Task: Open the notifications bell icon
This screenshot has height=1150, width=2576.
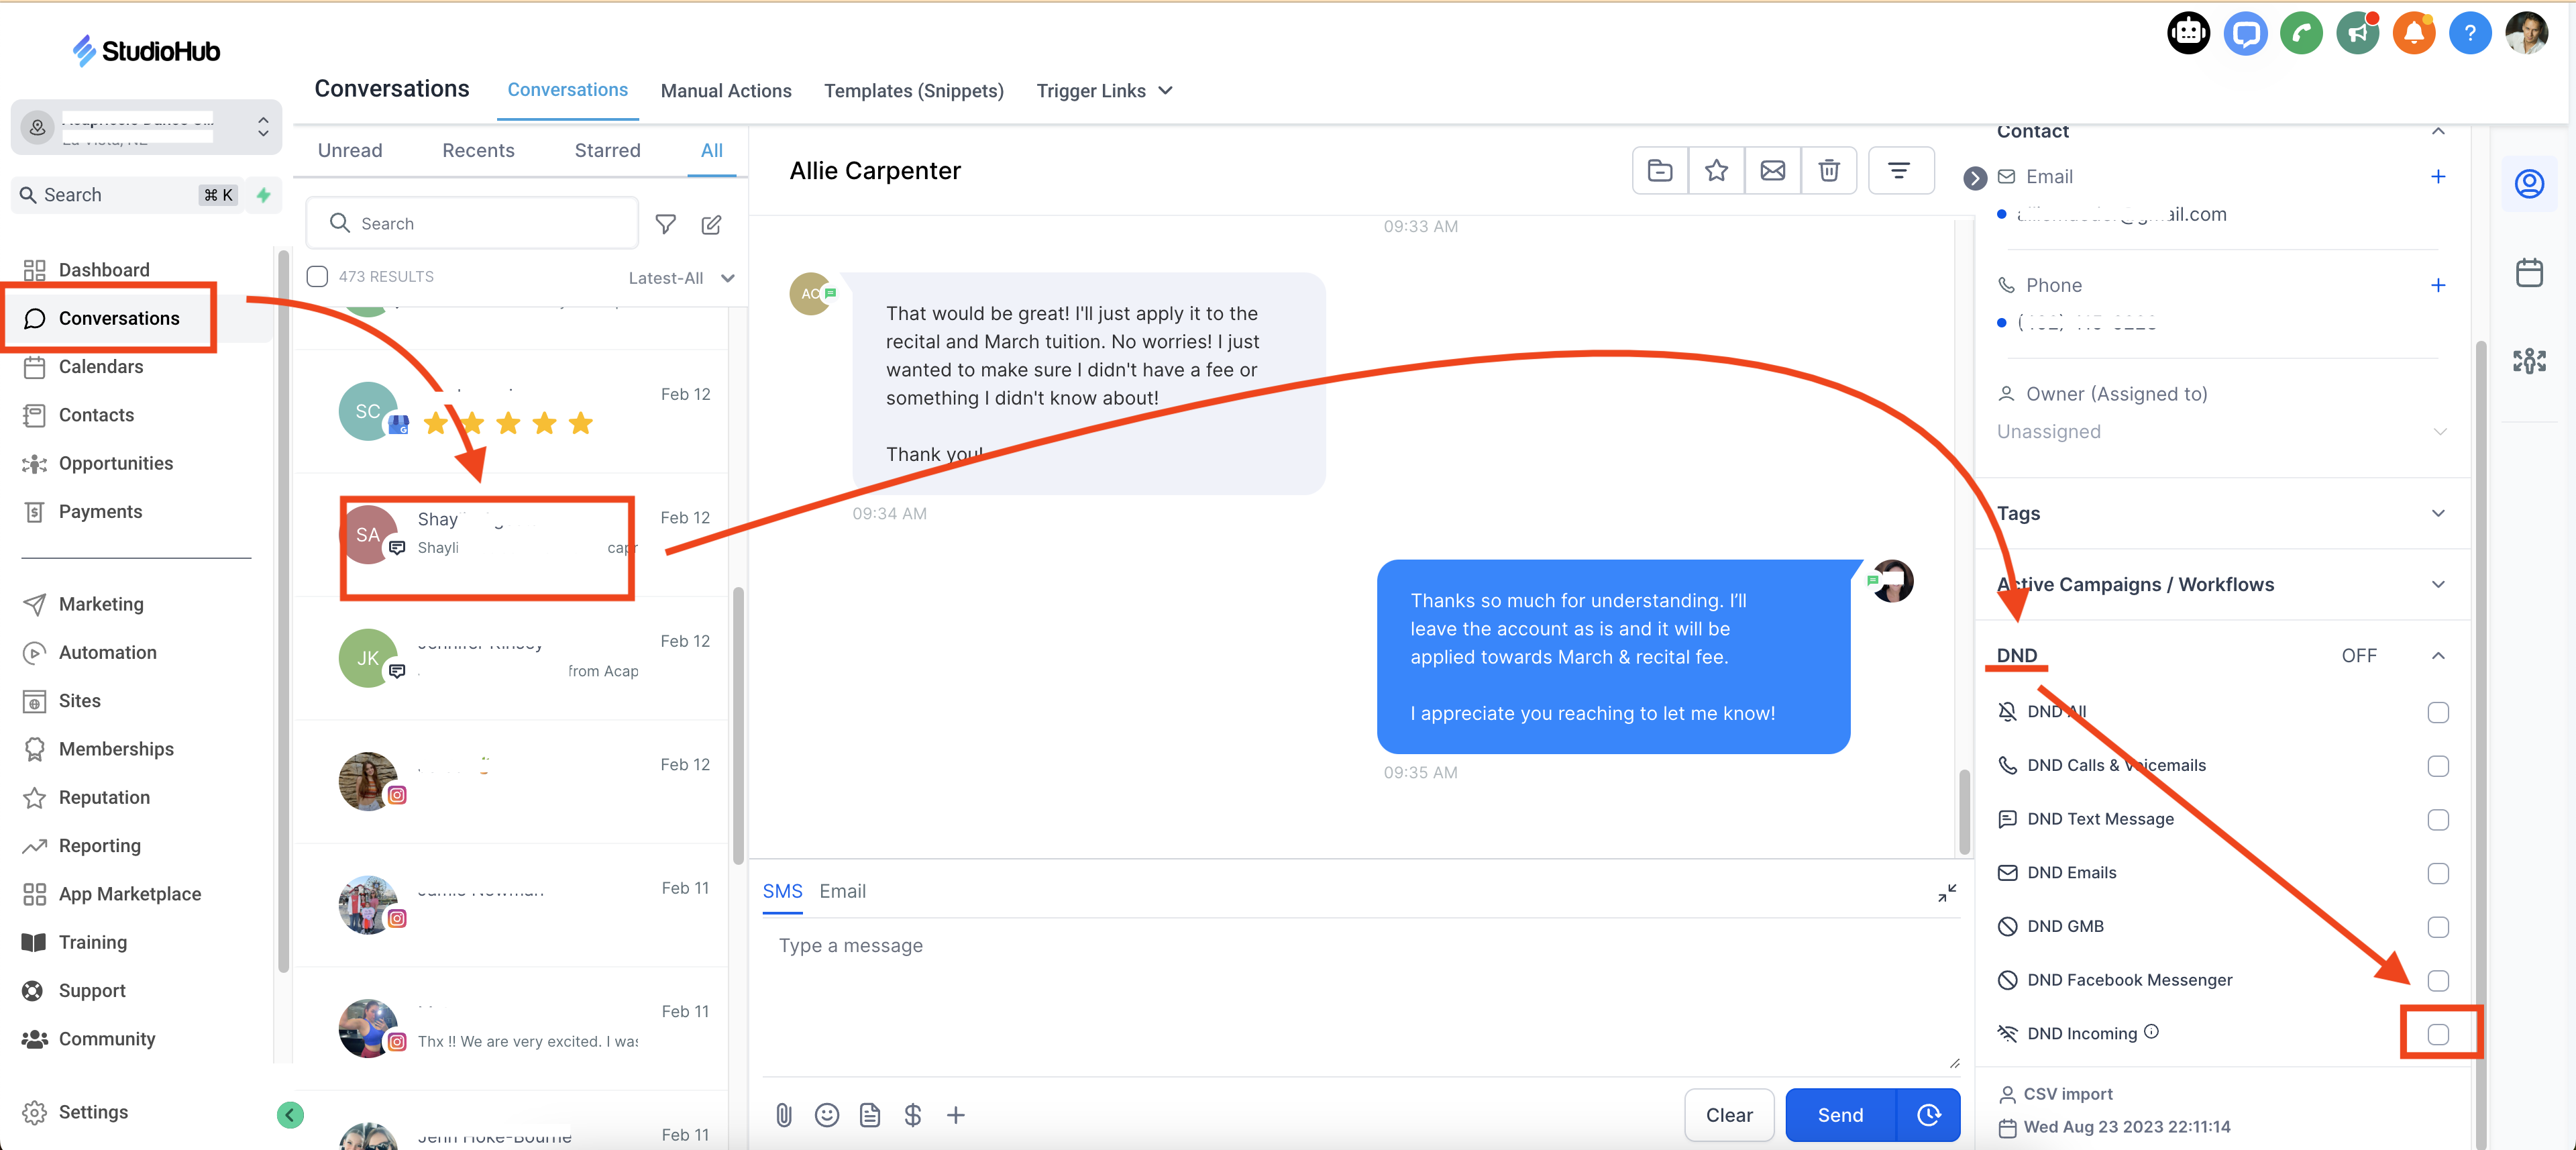Action: point(2413,34)
